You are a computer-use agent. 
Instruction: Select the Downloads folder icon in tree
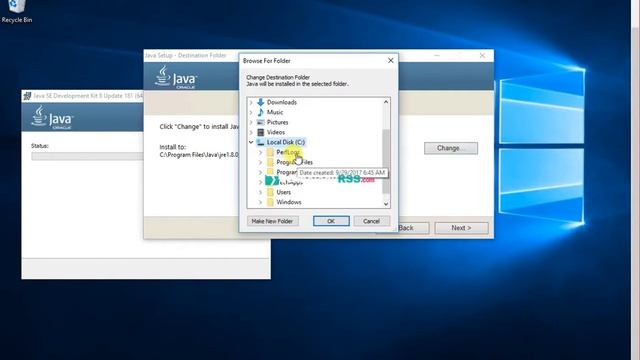[260, 102]
